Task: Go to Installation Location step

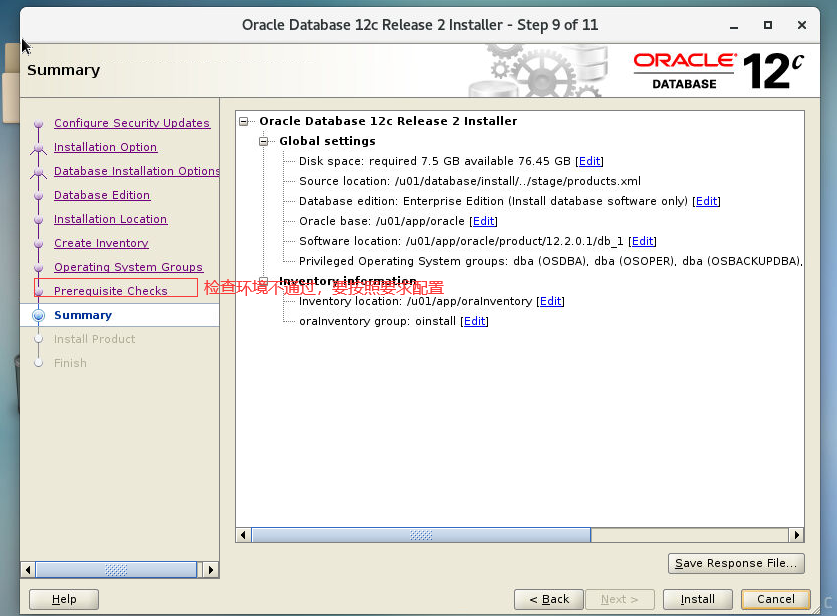Action: tap(110, 219)
